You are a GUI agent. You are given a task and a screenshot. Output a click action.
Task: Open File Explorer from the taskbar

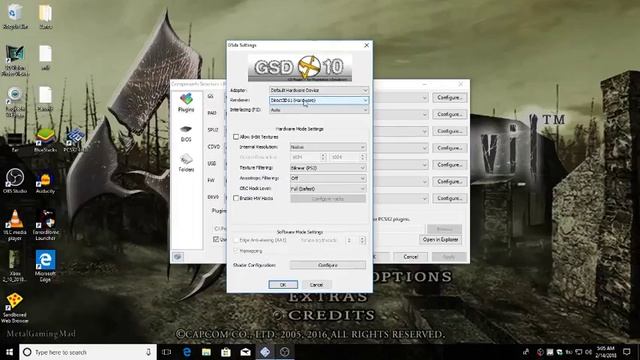tap(206, 352)
